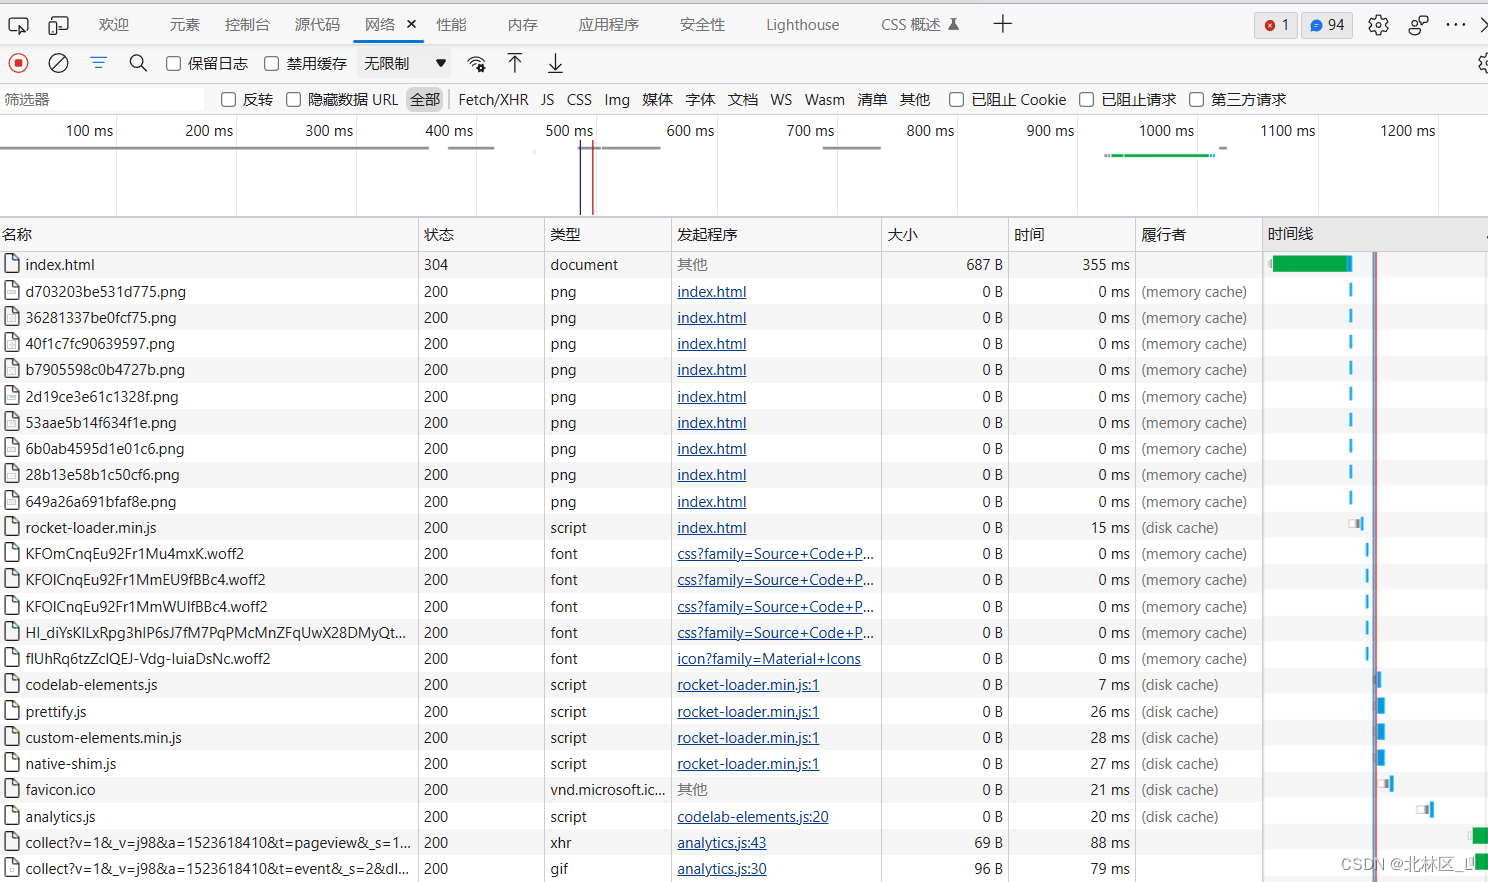Open the 欢迎 tab
The image size is (1488, 882).
(x=114, y=24)
